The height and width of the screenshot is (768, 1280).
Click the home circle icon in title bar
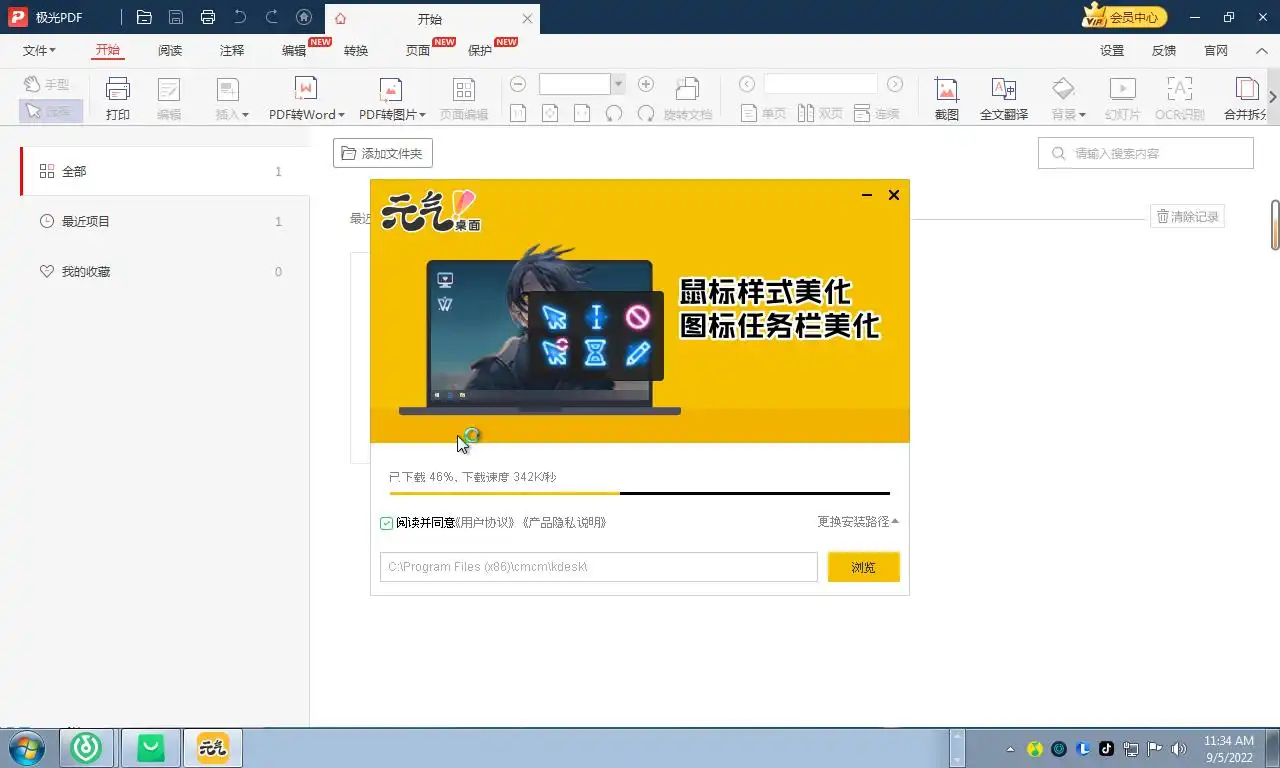(x=304, y=17)
